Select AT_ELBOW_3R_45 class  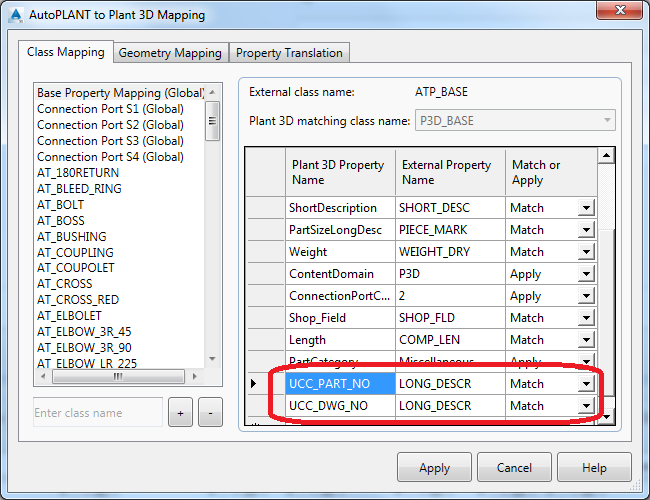pos(84,332)
